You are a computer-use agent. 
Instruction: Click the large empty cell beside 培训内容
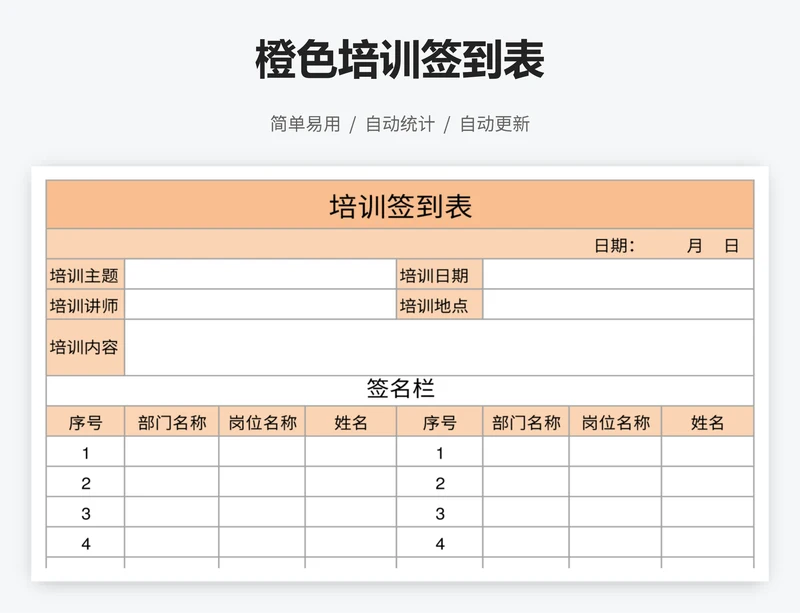439,348
